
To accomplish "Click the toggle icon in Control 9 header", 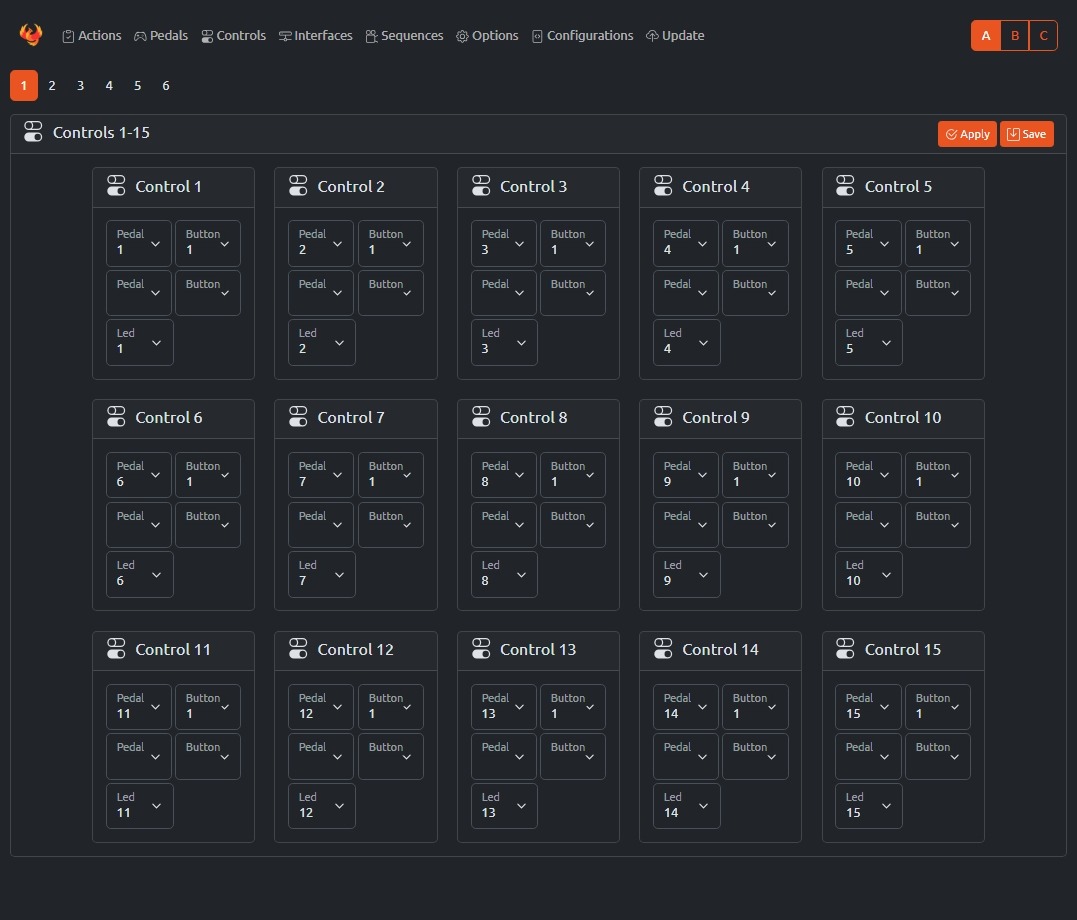I will [x=663, y=416].
